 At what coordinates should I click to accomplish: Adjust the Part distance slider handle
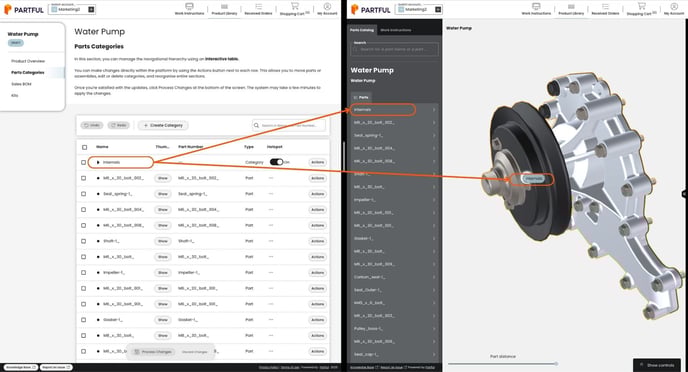point(556,364)
